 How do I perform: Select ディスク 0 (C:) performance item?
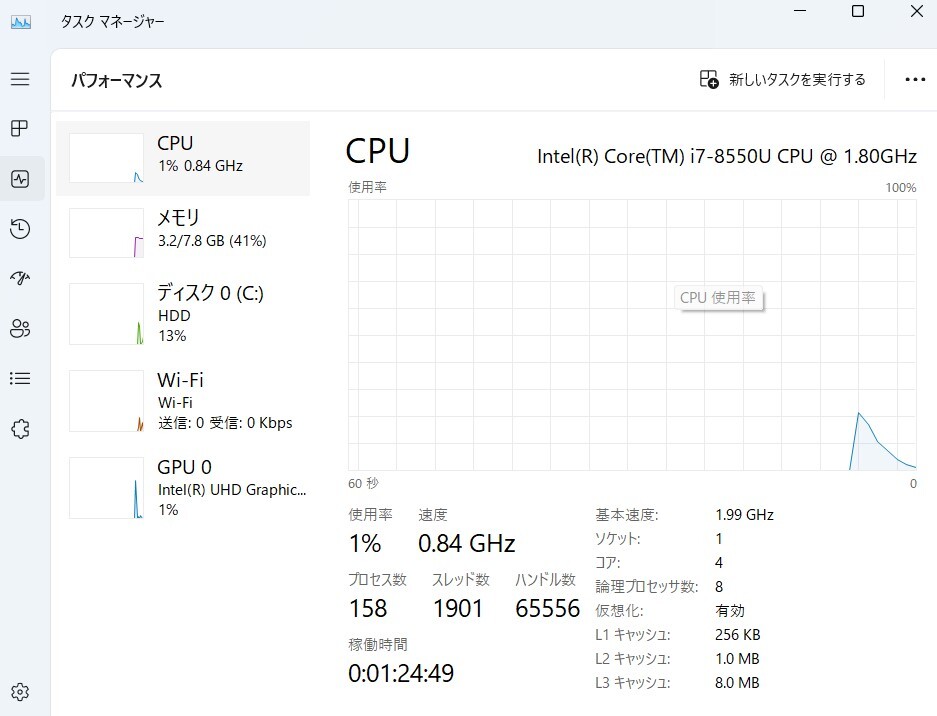pos(184,313)
